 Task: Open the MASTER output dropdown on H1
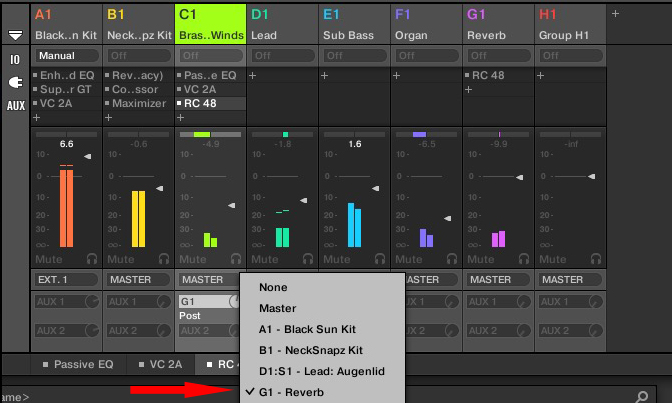(x=570, y=280)
